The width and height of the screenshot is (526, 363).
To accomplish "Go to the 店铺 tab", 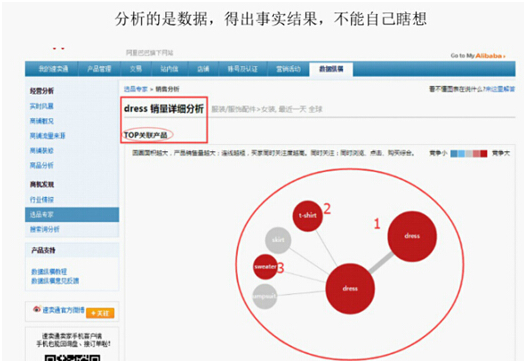I will coord(203,69).
